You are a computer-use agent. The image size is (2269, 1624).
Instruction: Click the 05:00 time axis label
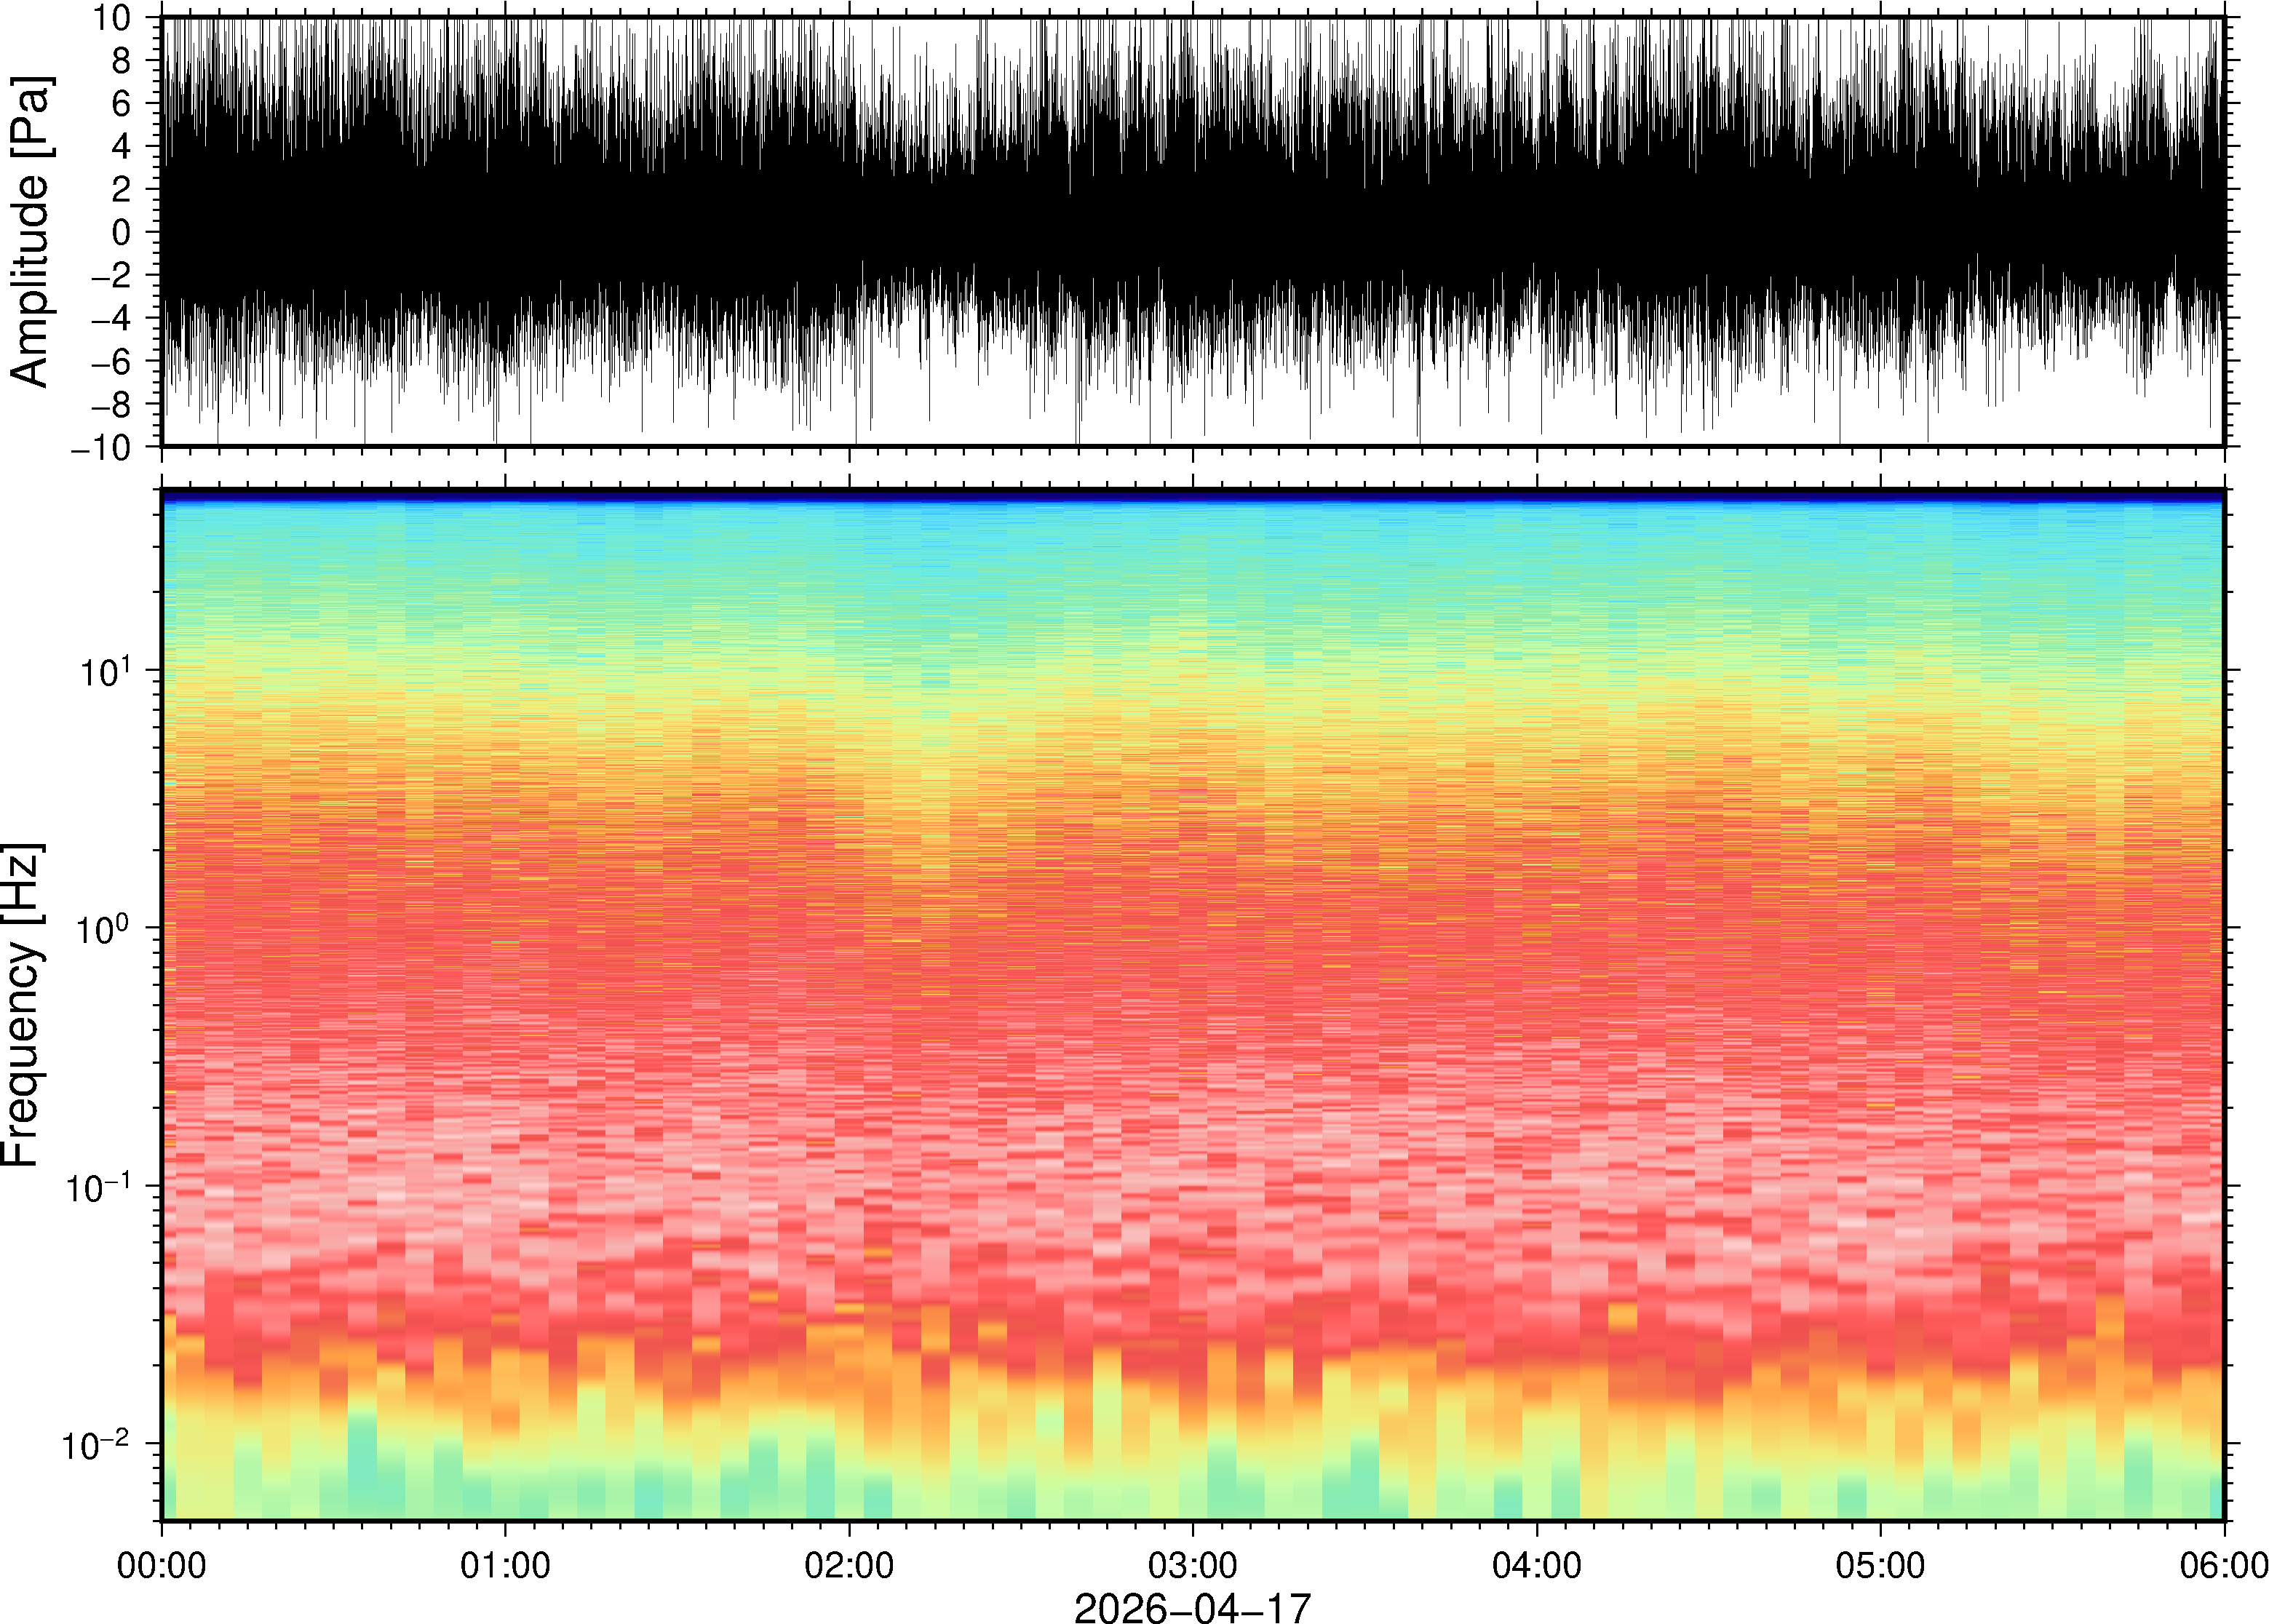coord(1880,1565)
